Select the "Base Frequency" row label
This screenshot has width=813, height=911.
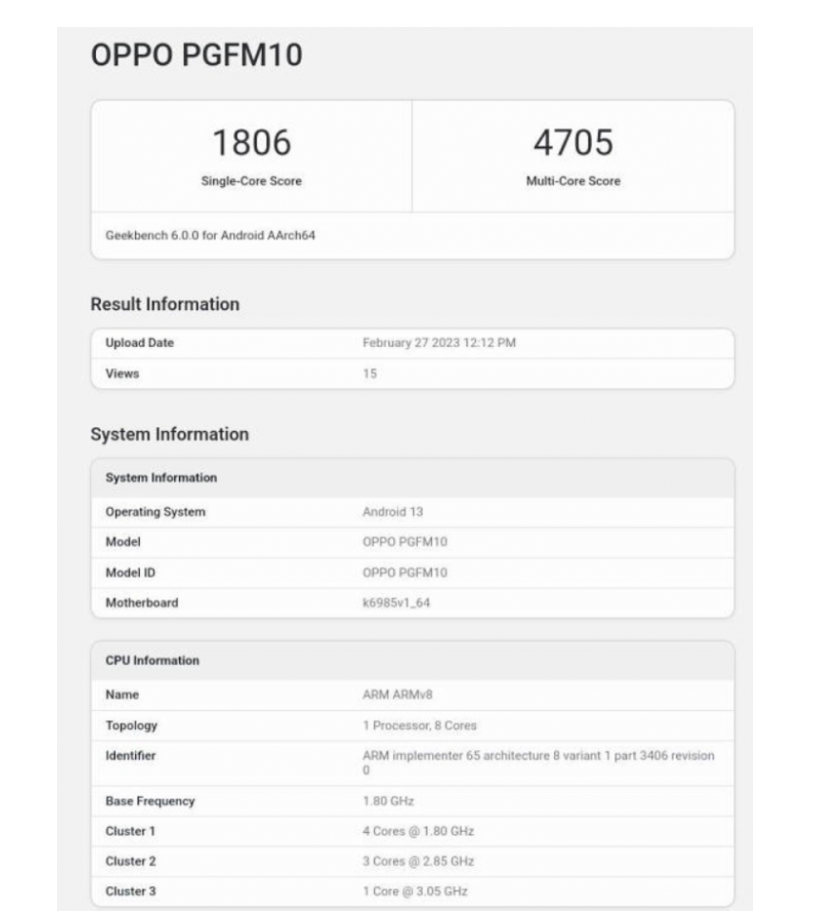150,801
